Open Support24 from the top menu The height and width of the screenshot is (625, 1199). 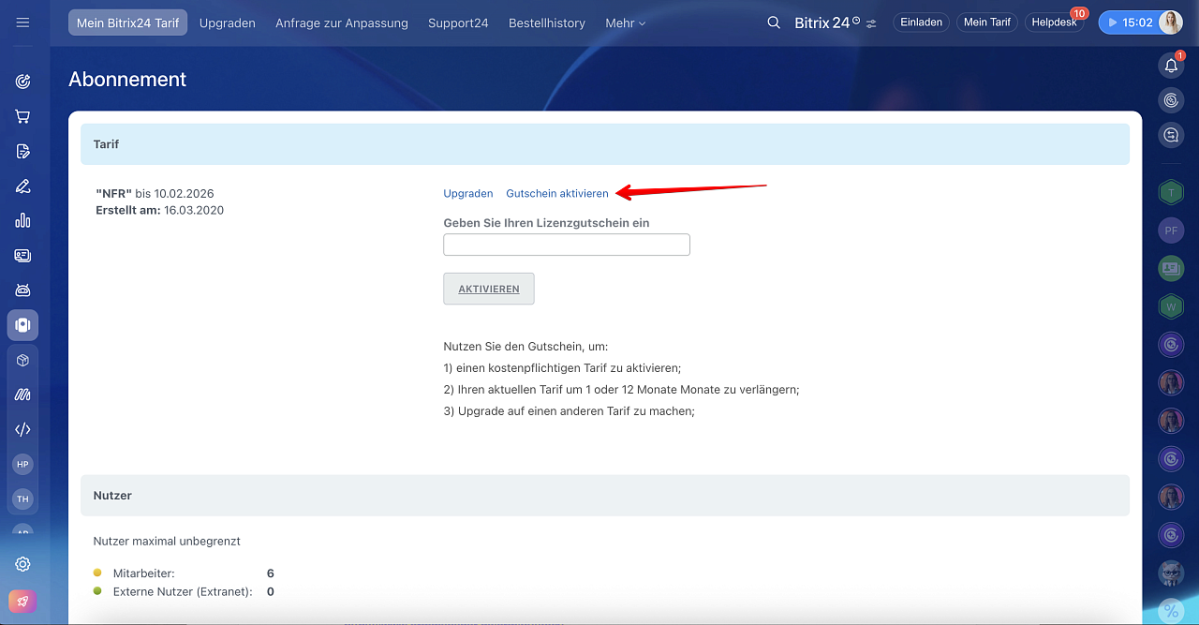(458, 22)
